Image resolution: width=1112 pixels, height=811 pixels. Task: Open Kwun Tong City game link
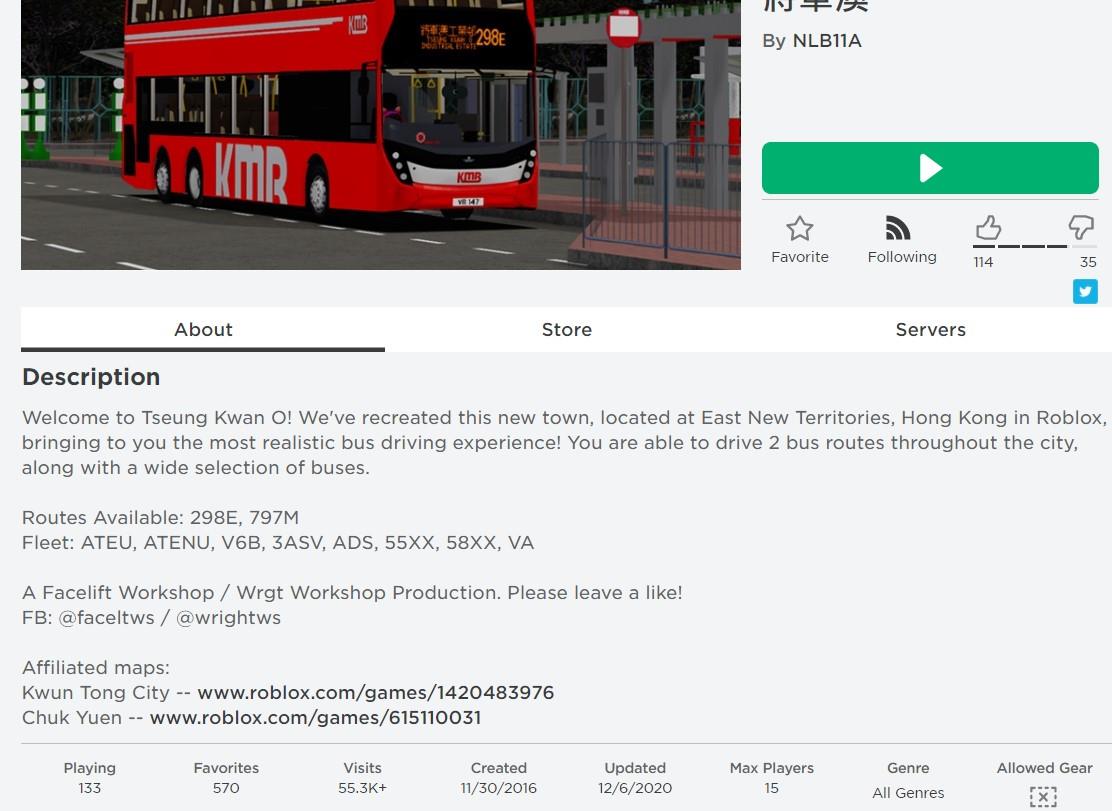tap(376, 693)
